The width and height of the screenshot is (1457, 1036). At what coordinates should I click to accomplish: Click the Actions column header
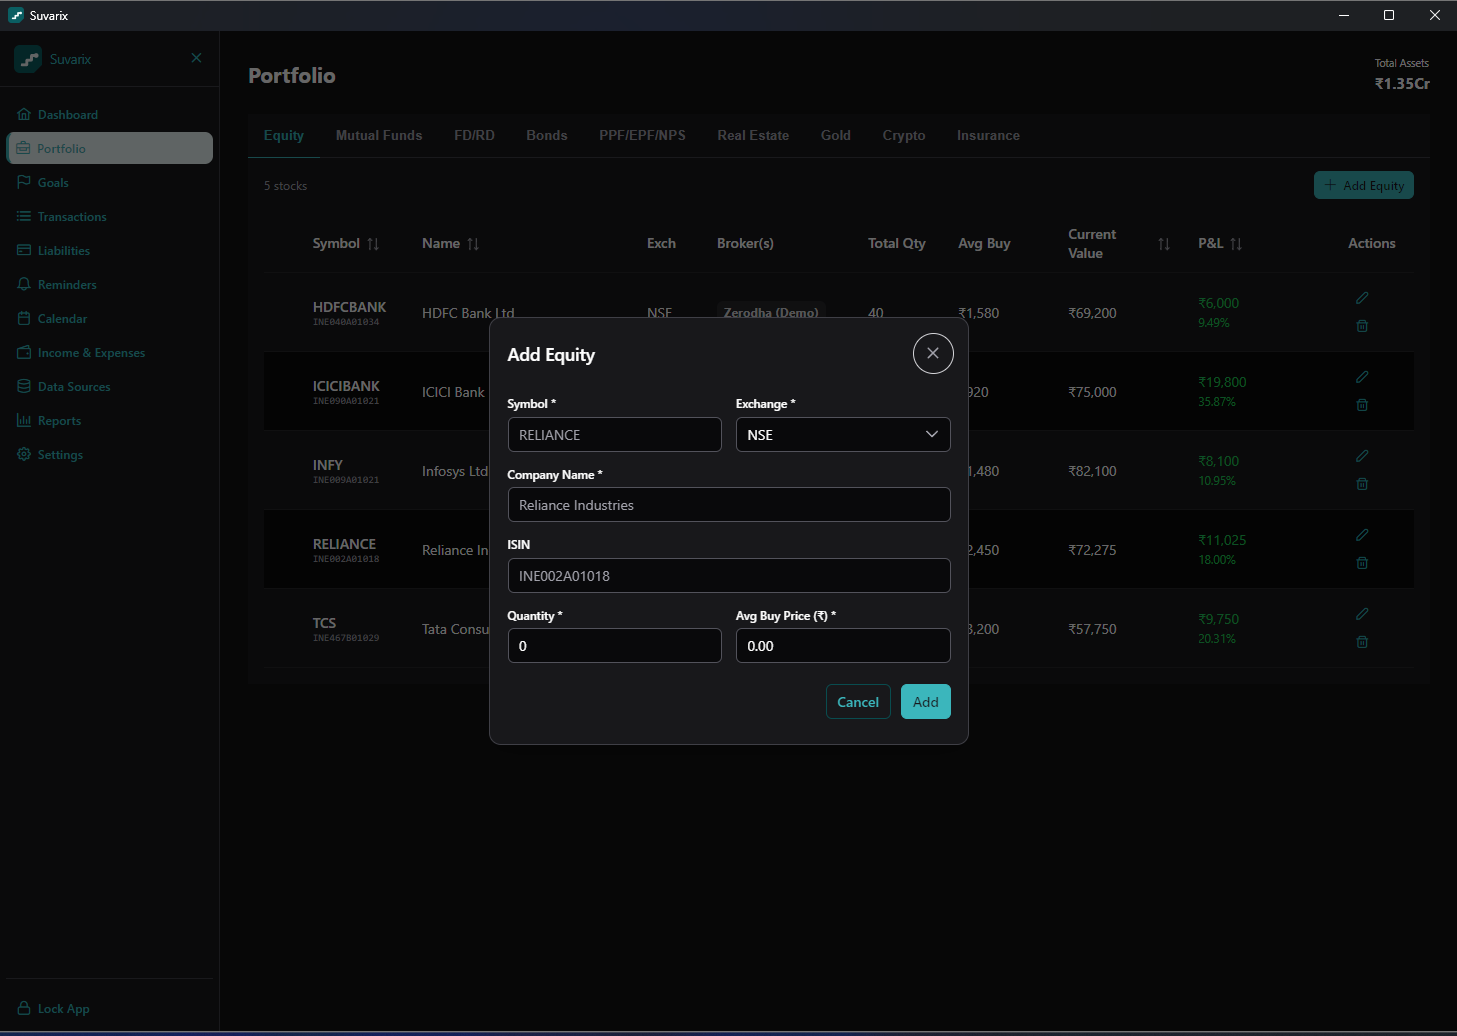tap(1371, 244)
